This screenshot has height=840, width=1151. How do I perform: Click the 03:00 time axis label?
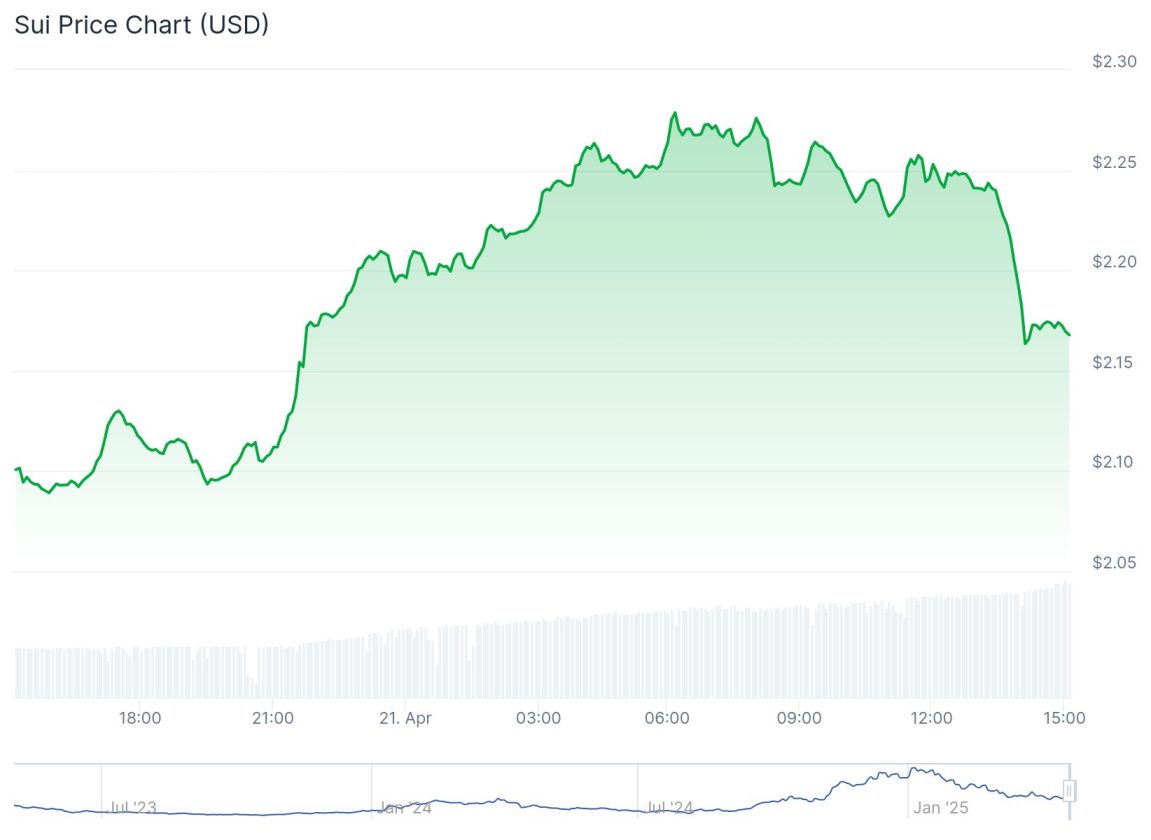(537, 718)
